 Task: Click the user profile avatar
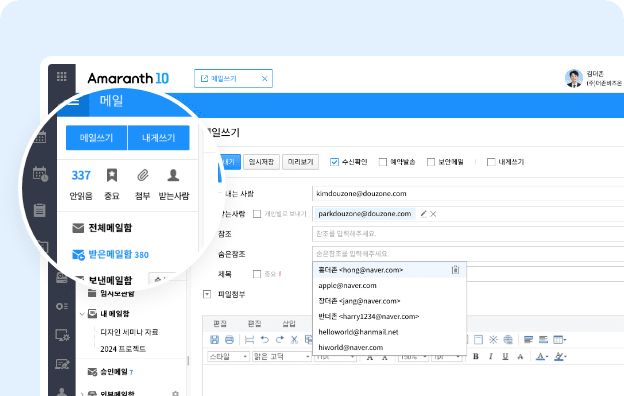click(573, 78)
